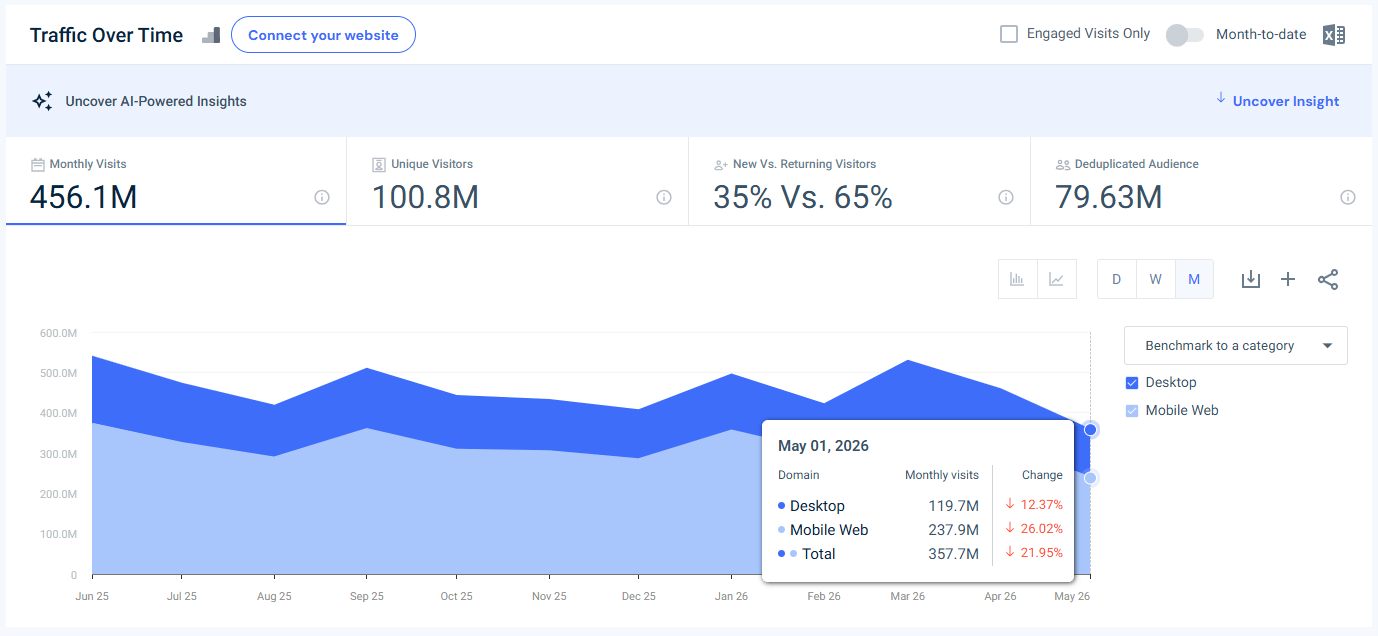1378x636 pixels.
Task: Click the Sep 25 axis label
Action: click(367, 596)
